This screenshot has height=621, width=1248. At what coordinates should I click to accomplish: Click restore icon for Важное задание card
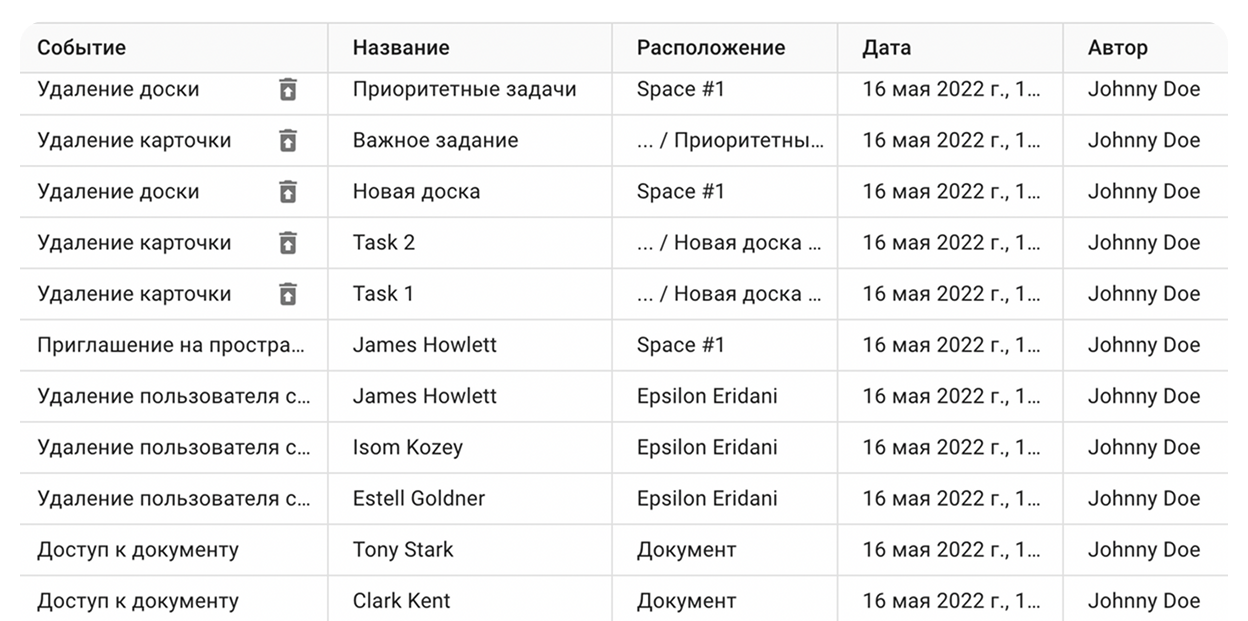(288, 140)
